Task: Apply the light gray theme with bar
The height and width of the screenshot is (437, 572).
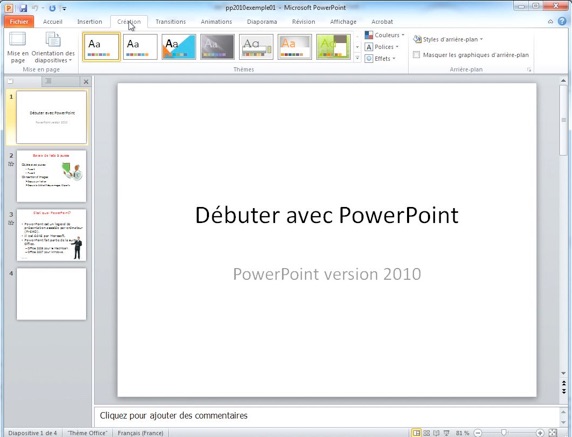Action: [256, 47]
